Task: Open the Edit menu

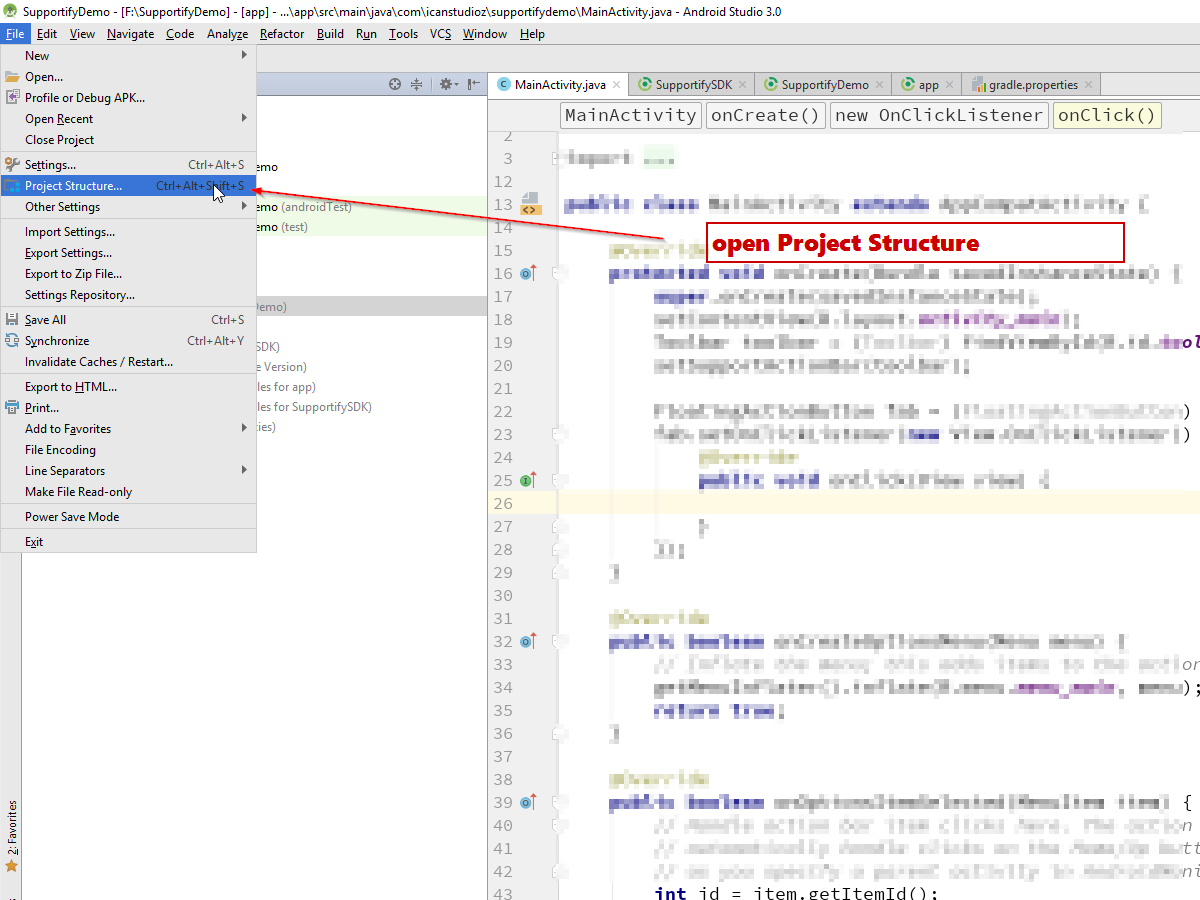Action: 47,34
